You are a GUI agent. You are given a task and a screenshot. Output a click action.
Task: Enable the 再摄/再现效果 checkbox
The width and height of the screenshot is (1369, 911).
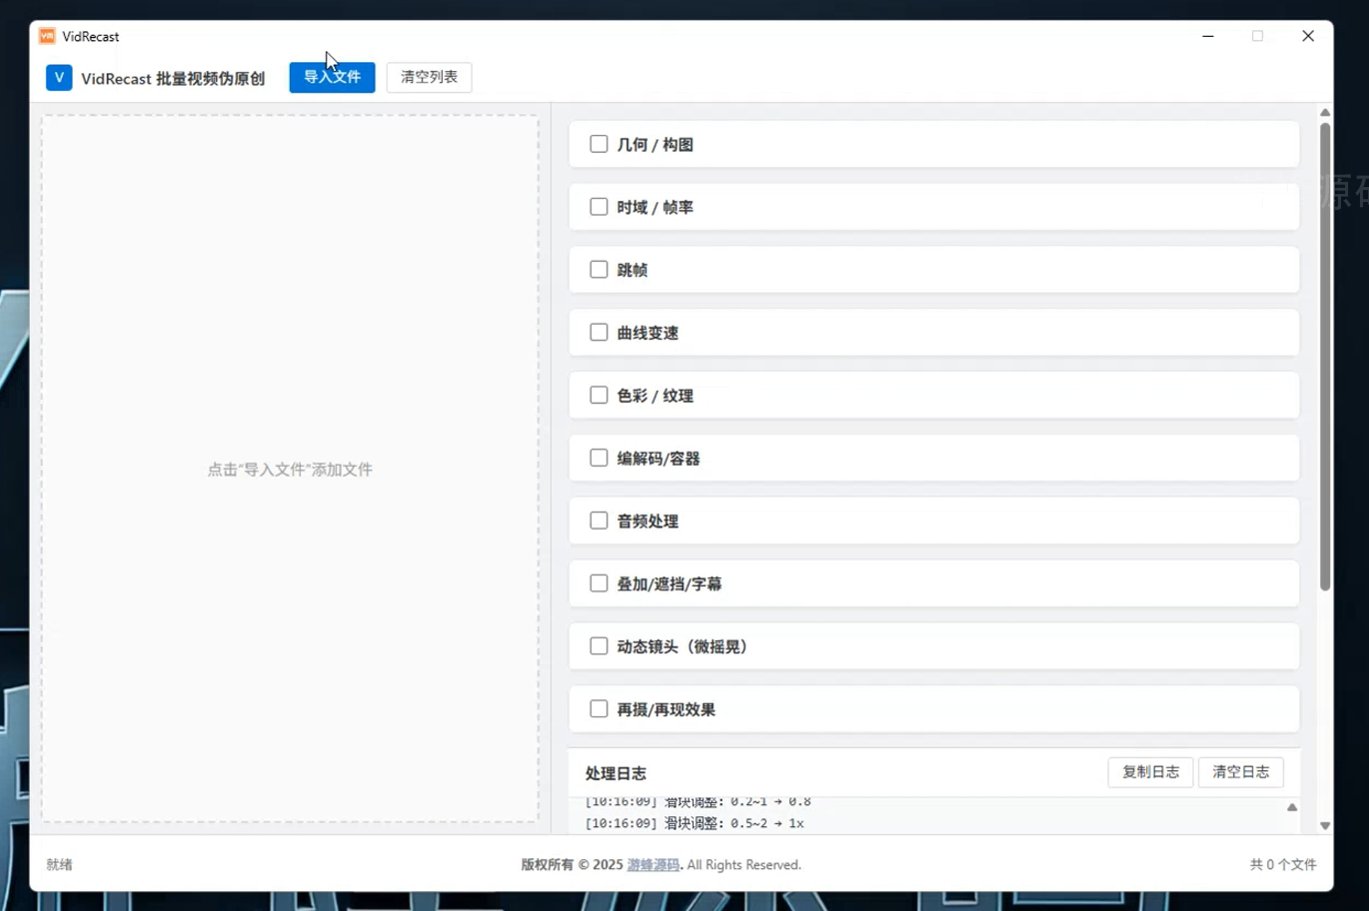(599, 709)
